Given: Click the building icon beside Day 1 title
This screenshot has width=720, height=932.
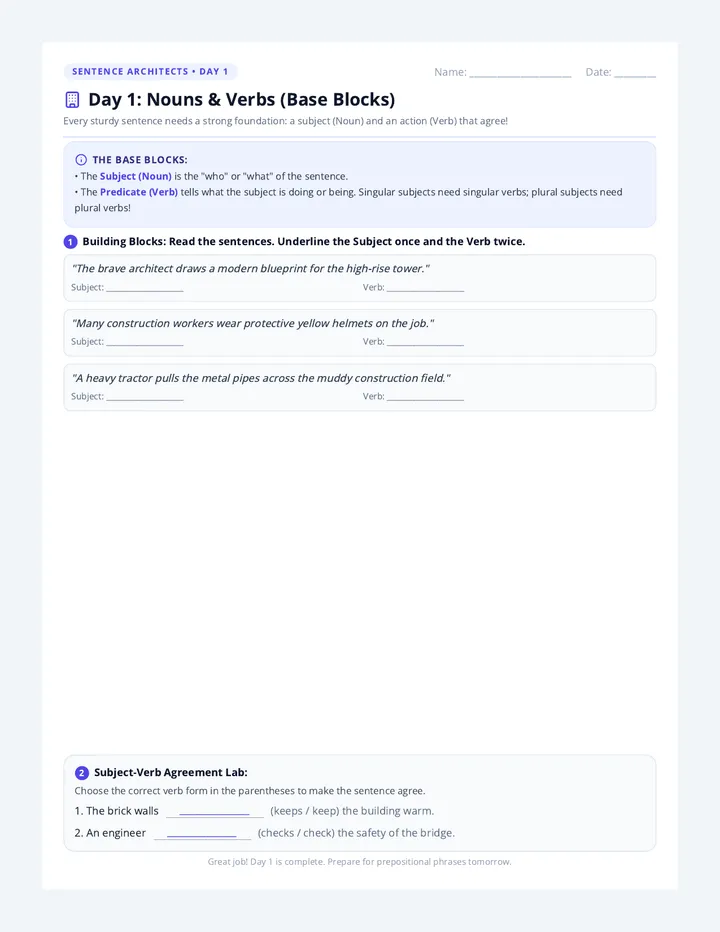Looking at the screenshot, I should coord(73,100).
